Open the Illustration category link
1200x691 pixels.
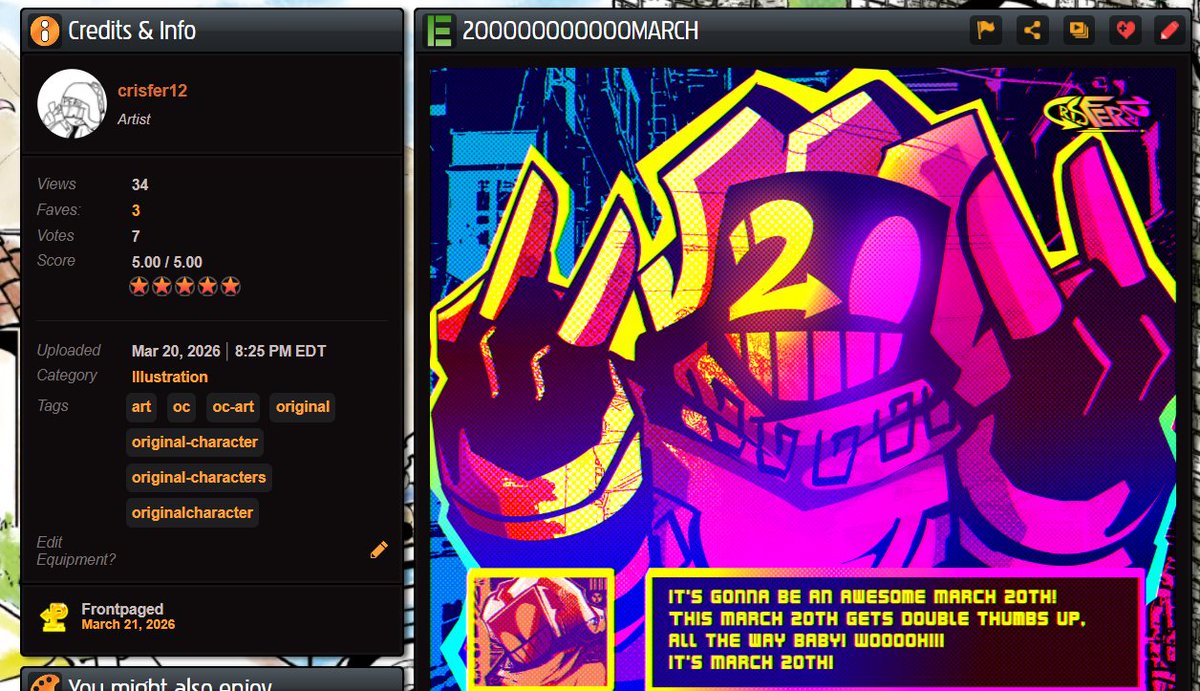click(170, 377)
